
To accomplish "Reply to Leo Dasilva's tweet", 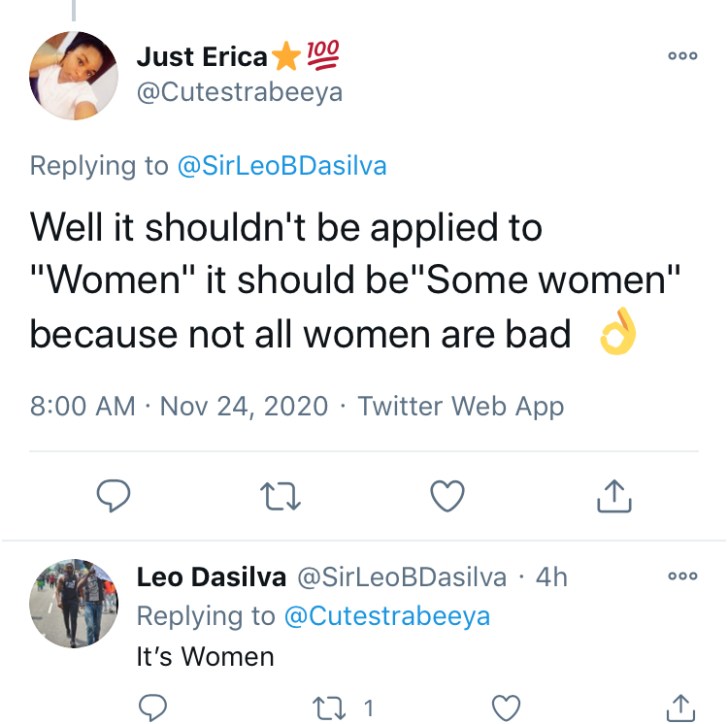I will pos(150,708).
